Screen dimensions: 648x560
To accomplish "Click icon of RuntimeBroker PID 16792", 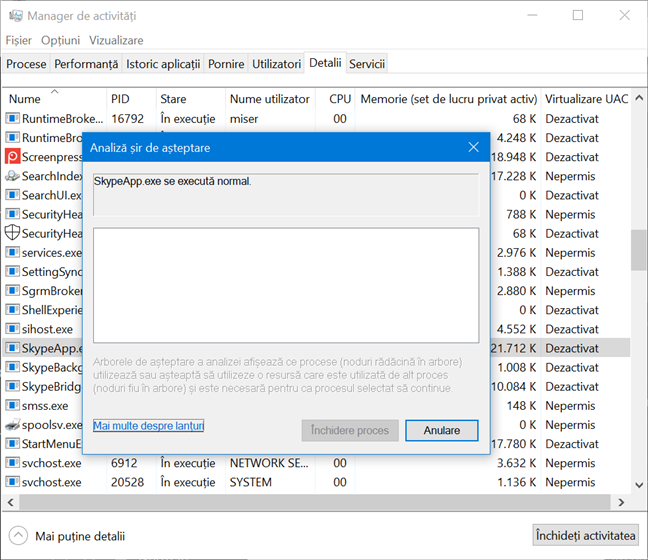I will point(12,119).
